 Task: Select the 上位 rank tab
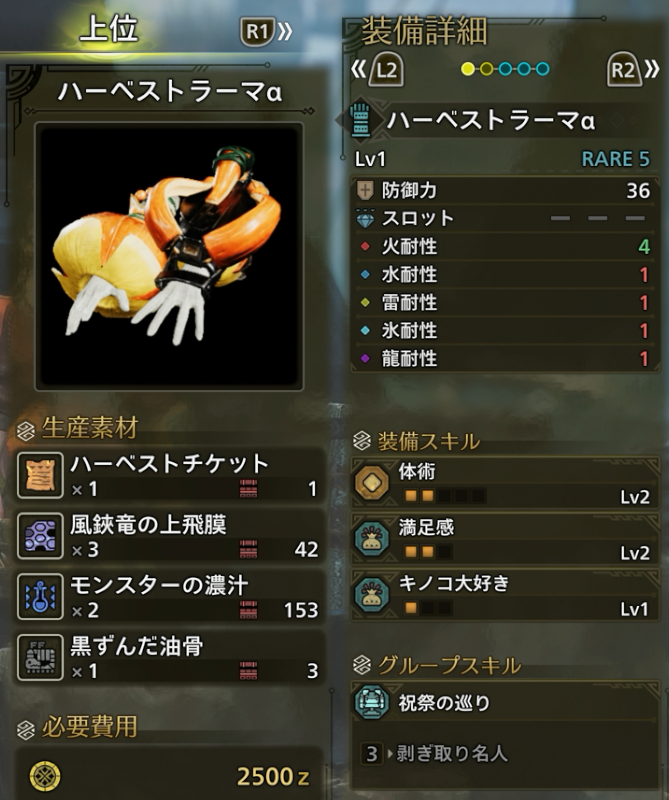click(108, 29)
